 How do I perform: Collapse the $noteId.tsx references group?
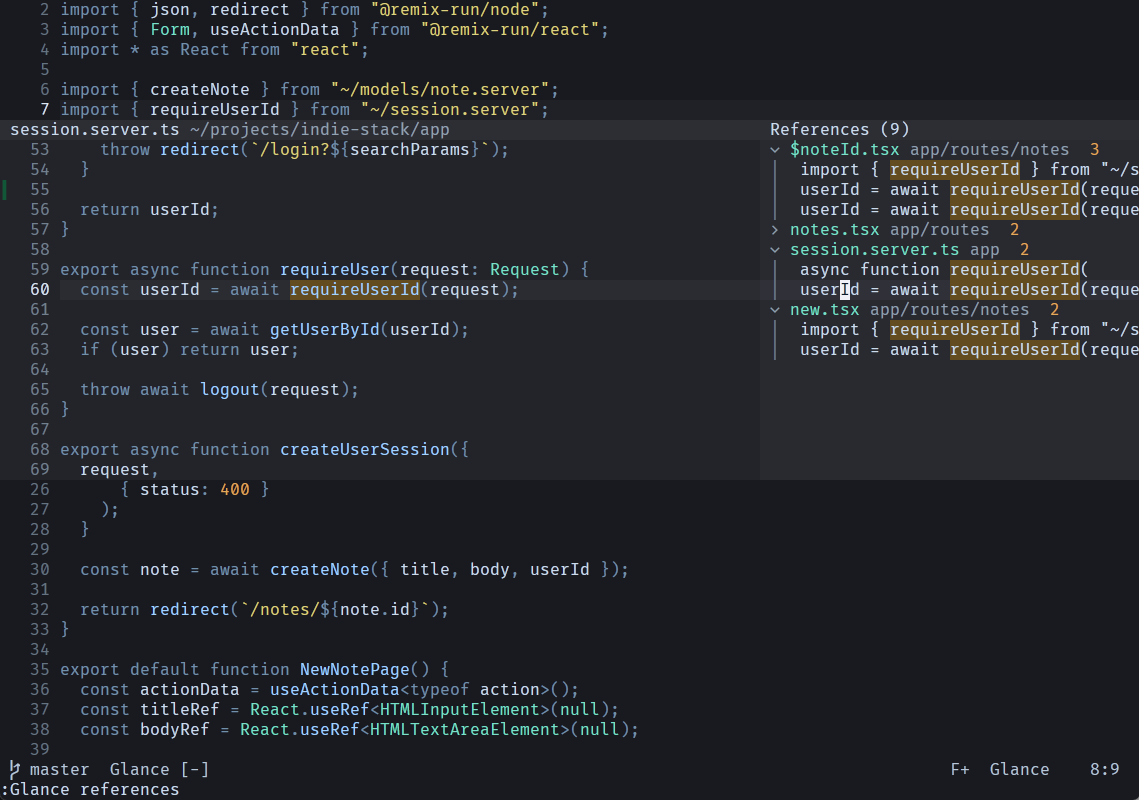(775, 150)
